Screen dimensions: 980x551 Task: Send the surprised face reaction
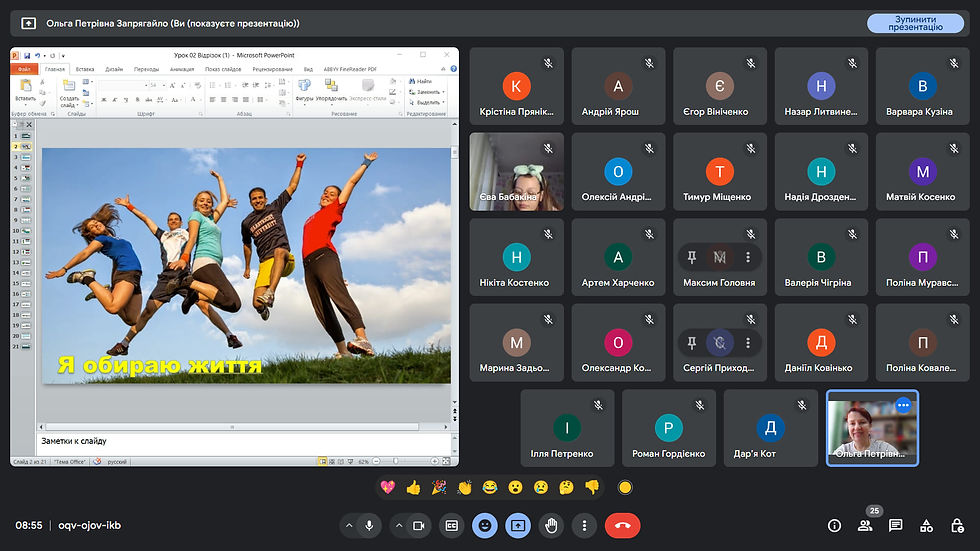(x=516, y=487)
